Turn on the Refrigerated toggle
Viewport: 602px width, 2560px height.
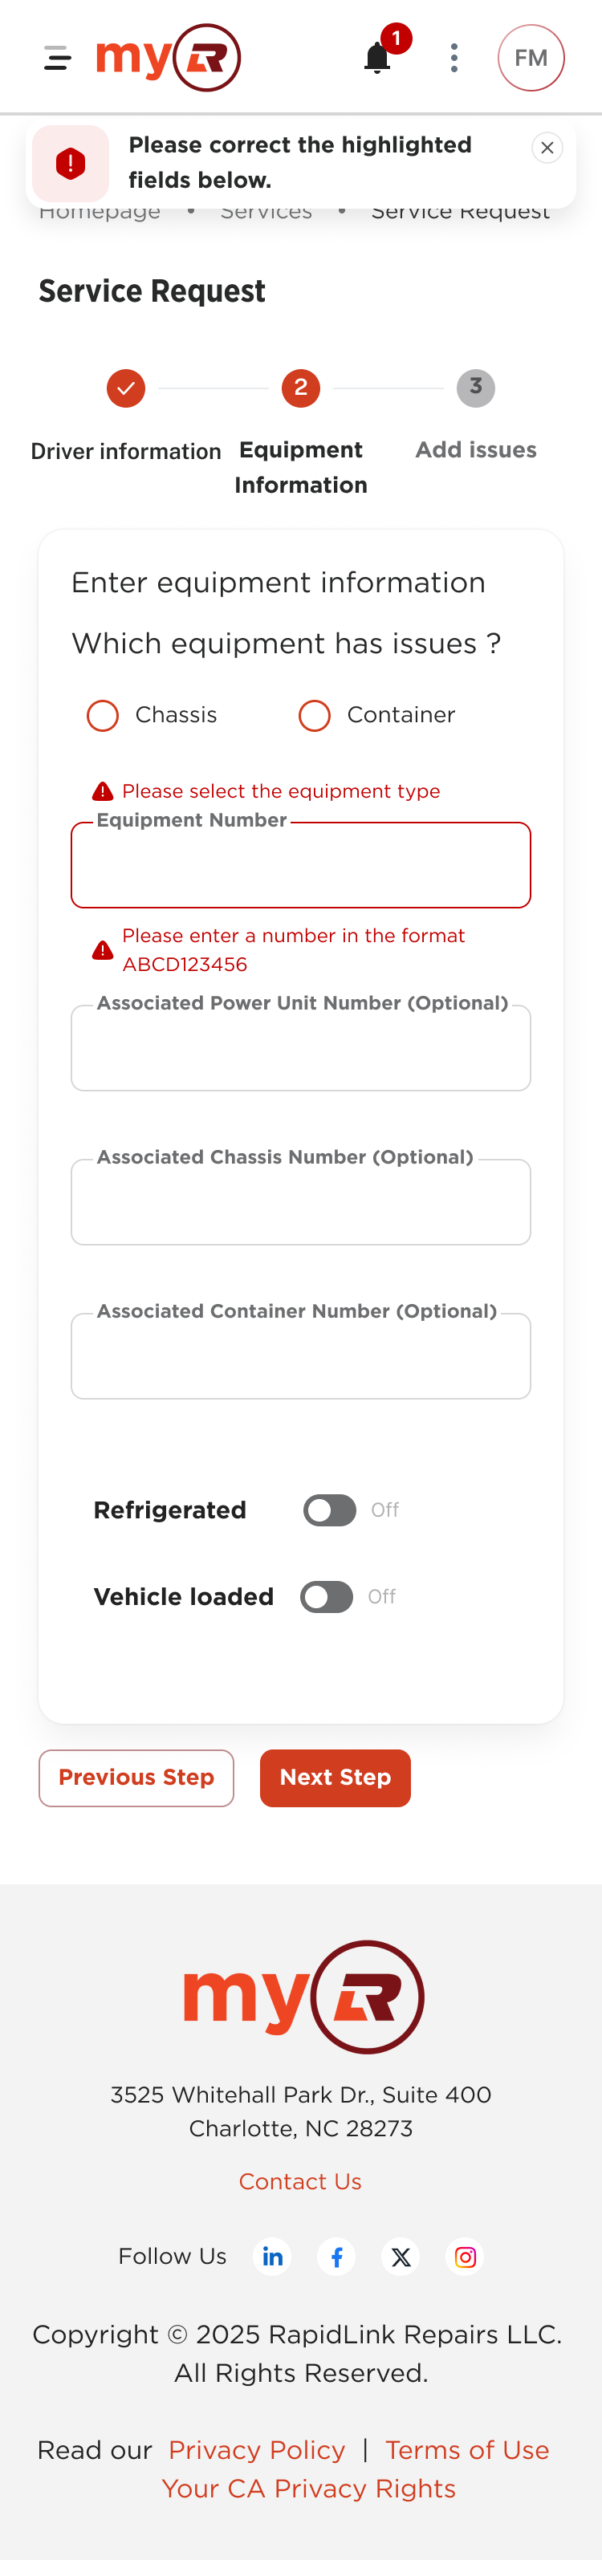330,1510
